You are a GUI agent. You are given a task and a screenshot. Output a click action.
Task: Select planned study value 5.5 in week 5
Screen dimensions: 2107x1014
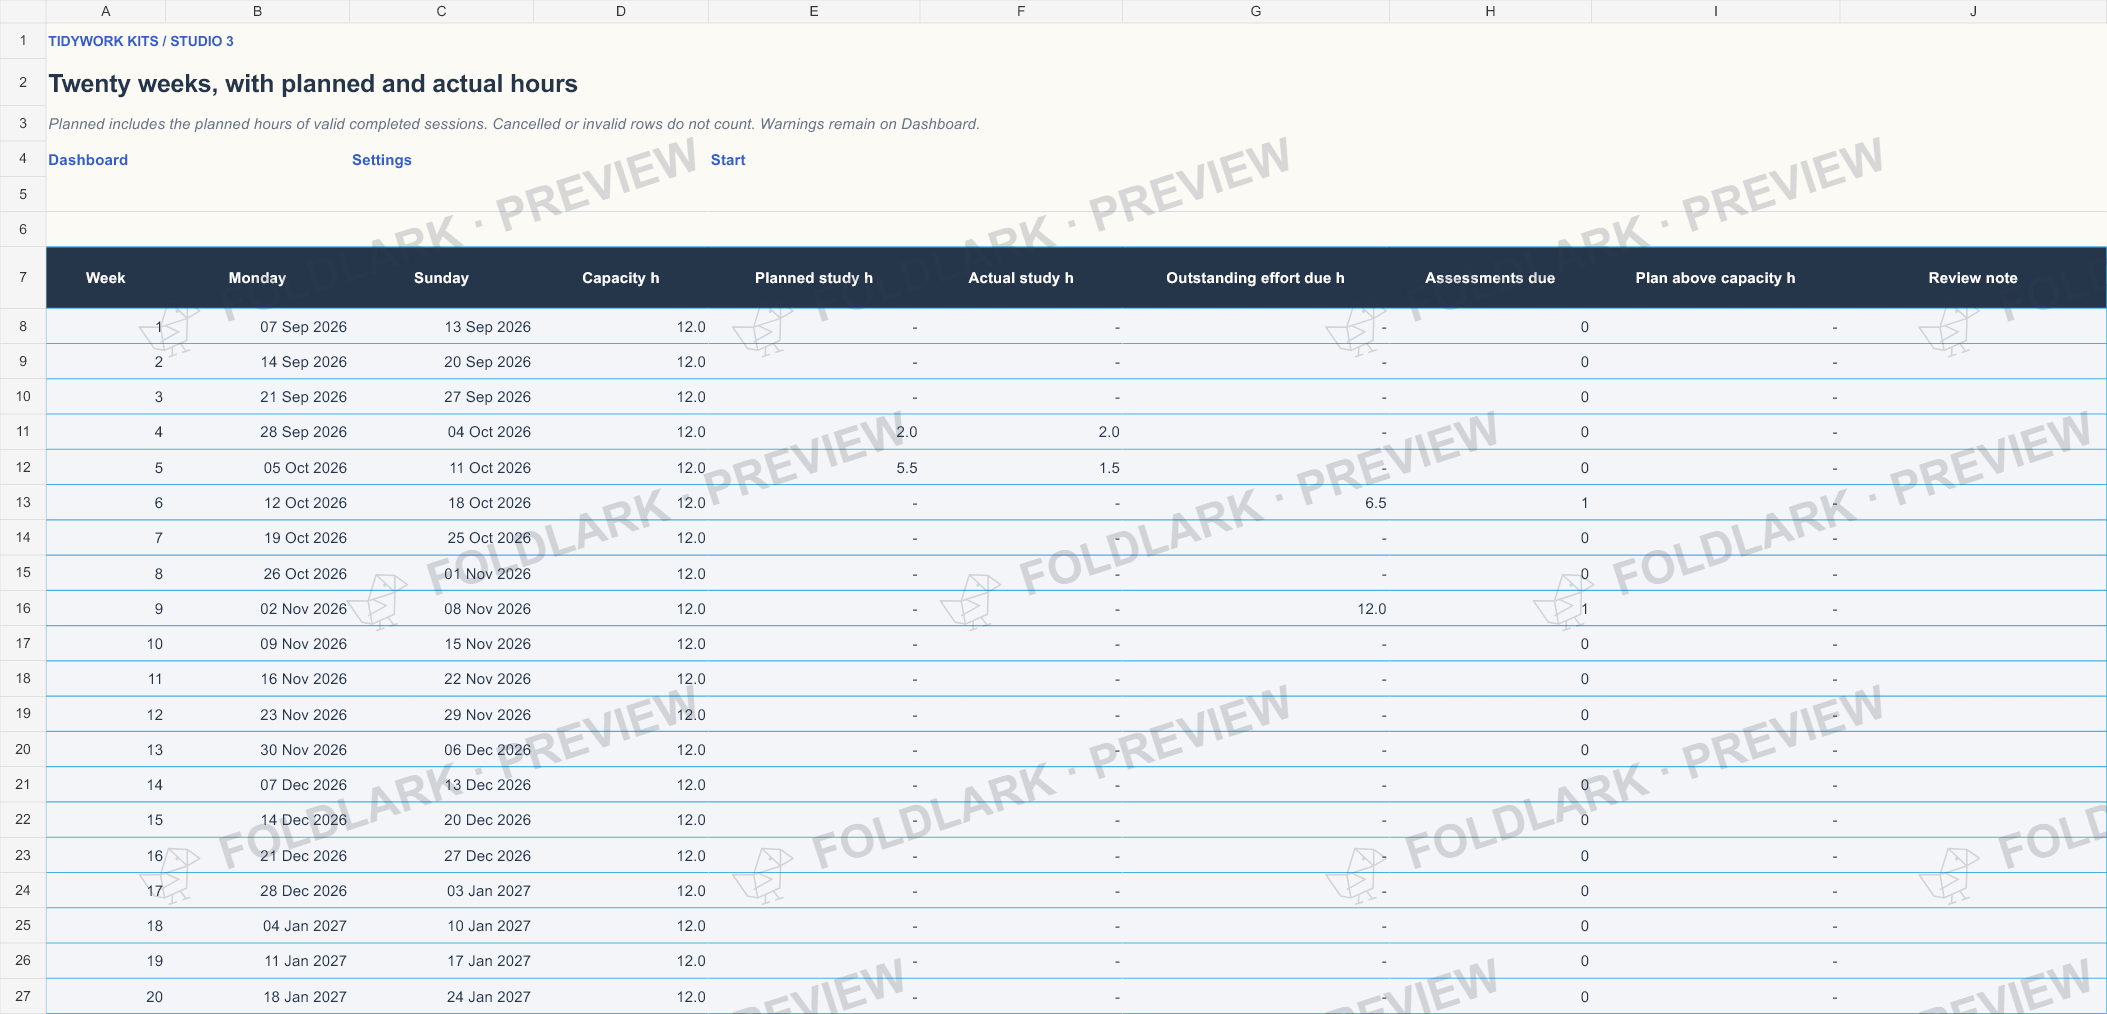click(x=814, y=468)
